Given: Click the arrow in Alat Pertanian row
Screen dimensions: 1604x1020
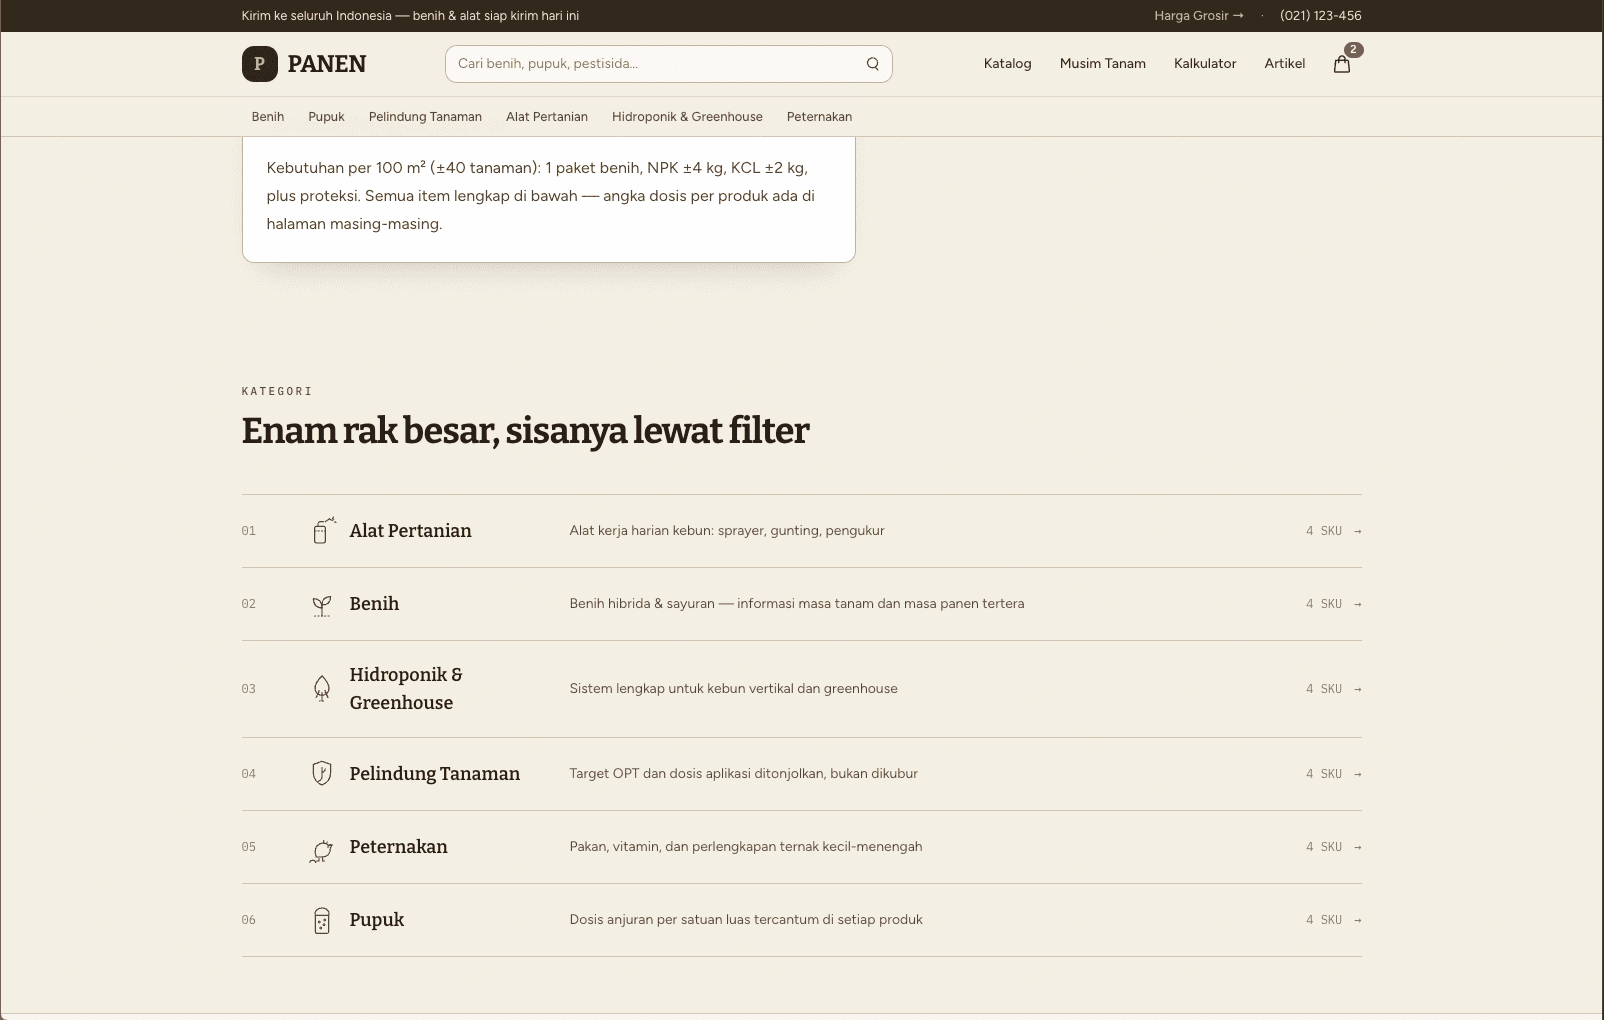Looking at the screenshot, I should pos(1357,531).
